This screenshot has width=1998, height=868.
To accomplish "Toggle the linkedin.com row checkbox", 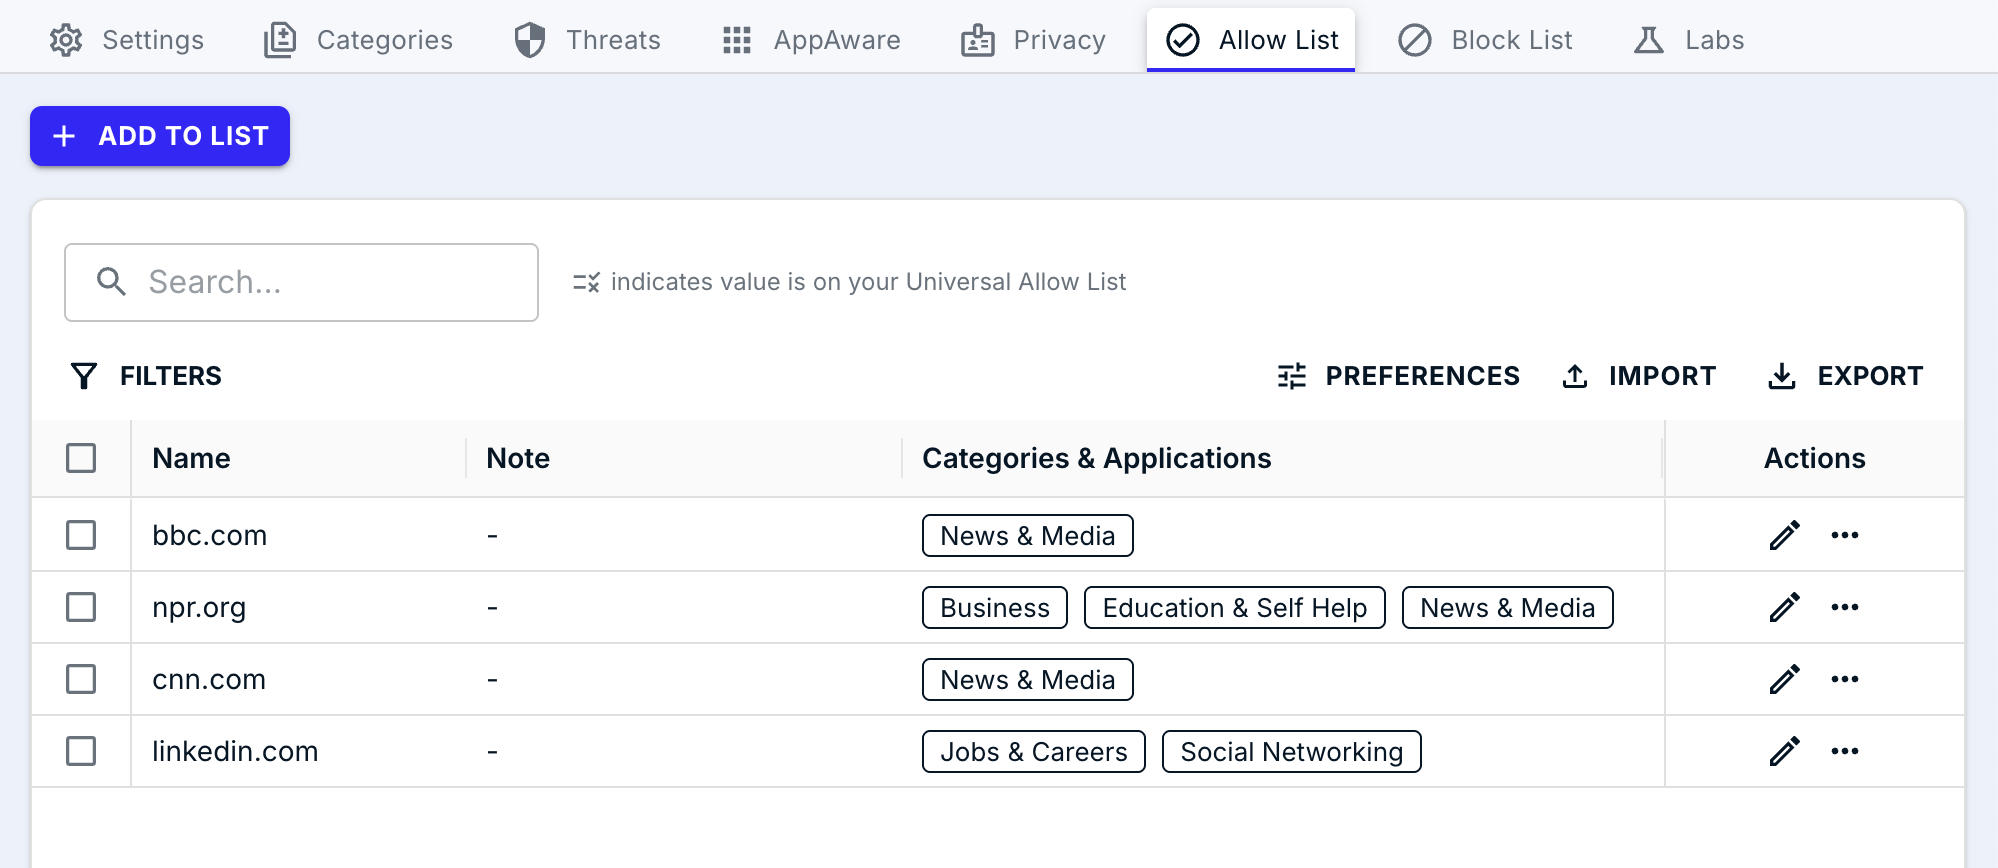I will coord(81,751).
